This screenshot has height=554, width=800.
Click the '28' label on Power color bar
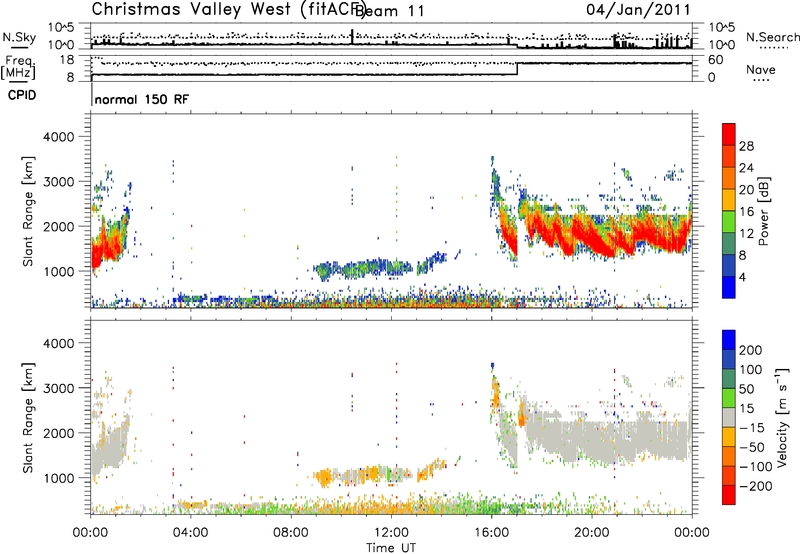coord(746,146)
